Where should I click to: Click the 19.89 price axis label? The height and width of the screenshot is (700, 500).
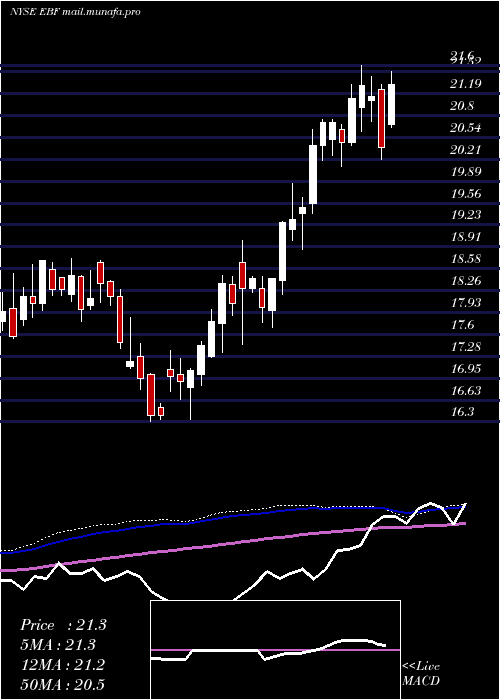(x=466, y=172)
